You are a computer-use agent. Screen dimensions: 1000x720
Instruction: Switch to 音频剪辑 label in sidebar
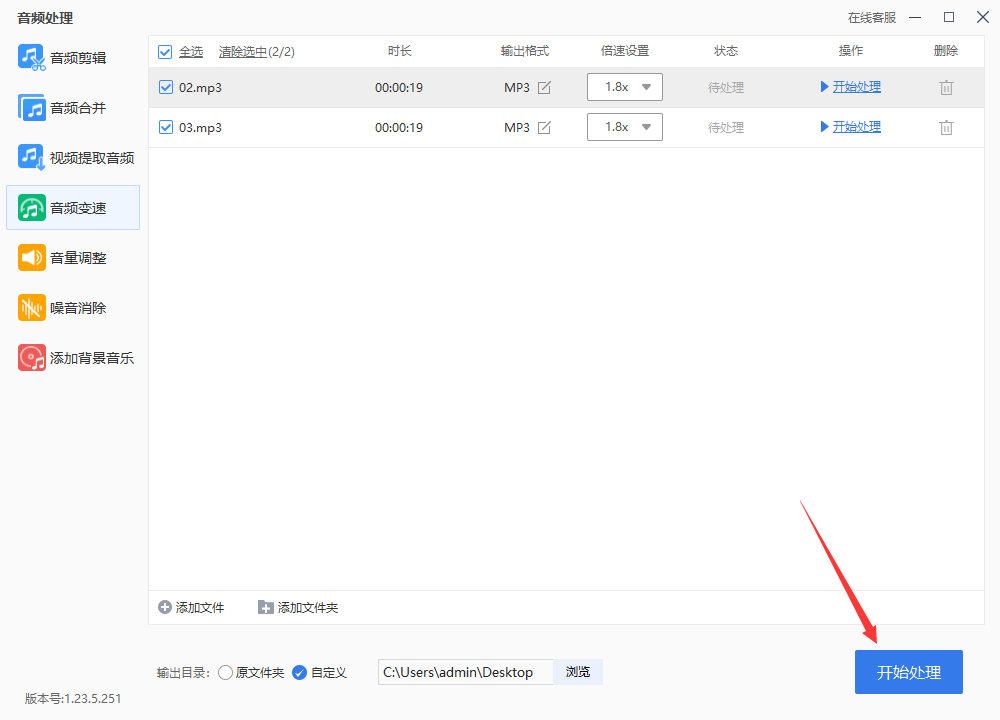78,58
